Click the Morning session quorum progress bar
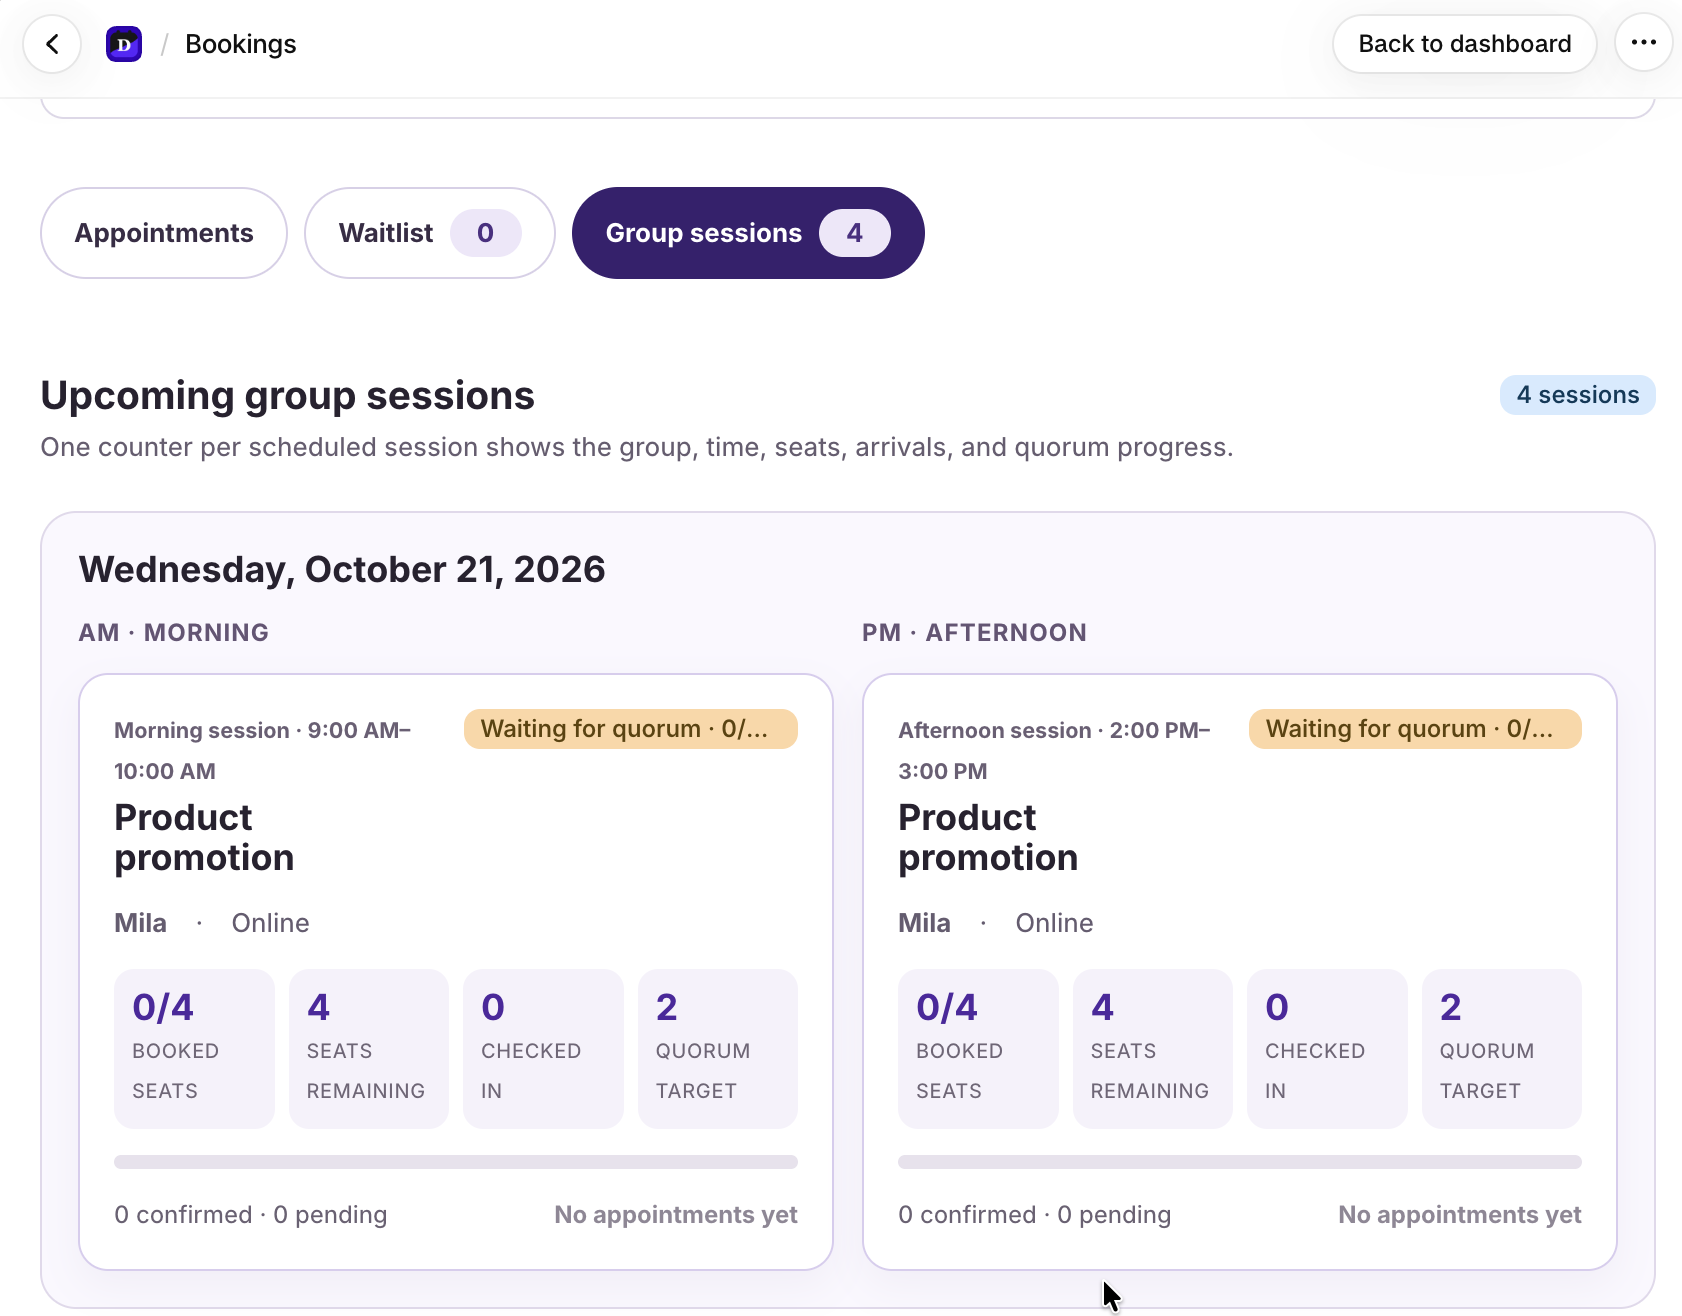 tap(456, 1162)
